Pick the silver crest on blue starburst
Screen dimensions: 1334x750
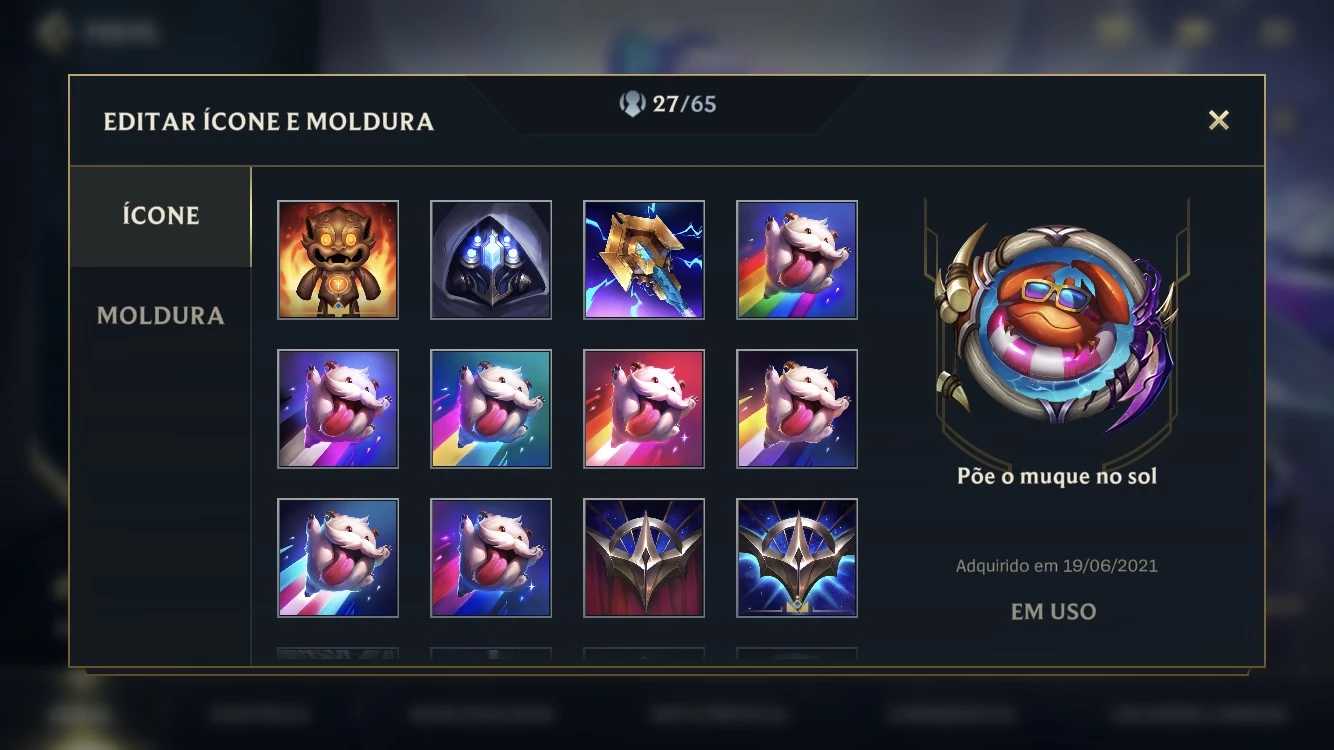click(x=797, y=558)
